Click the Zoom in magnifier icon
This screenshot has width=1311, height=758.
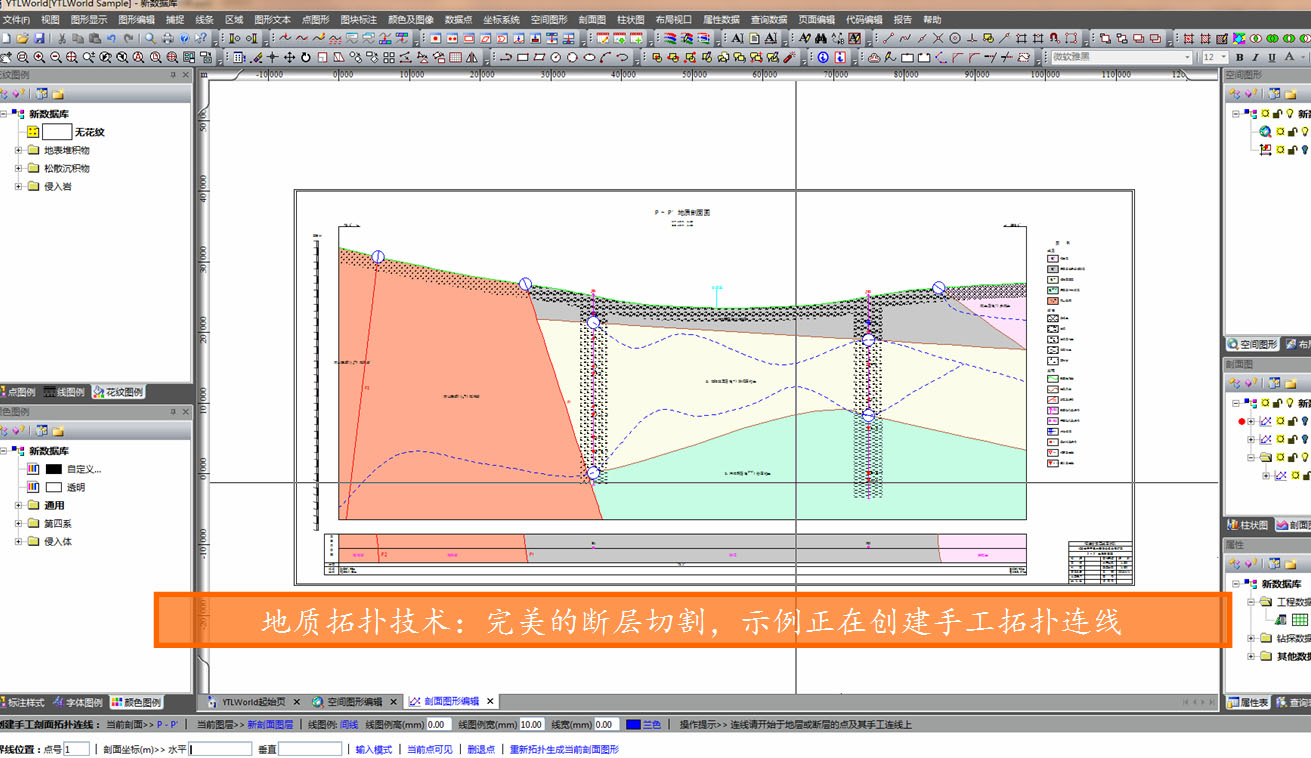[x=39, y=57]
